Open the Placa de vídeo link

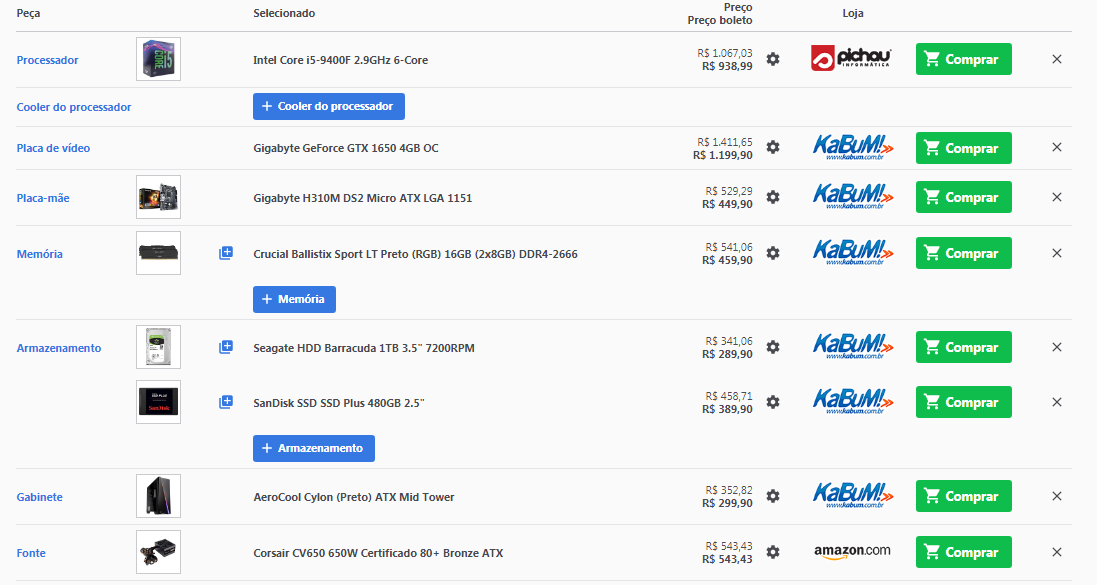coord(53,148)
